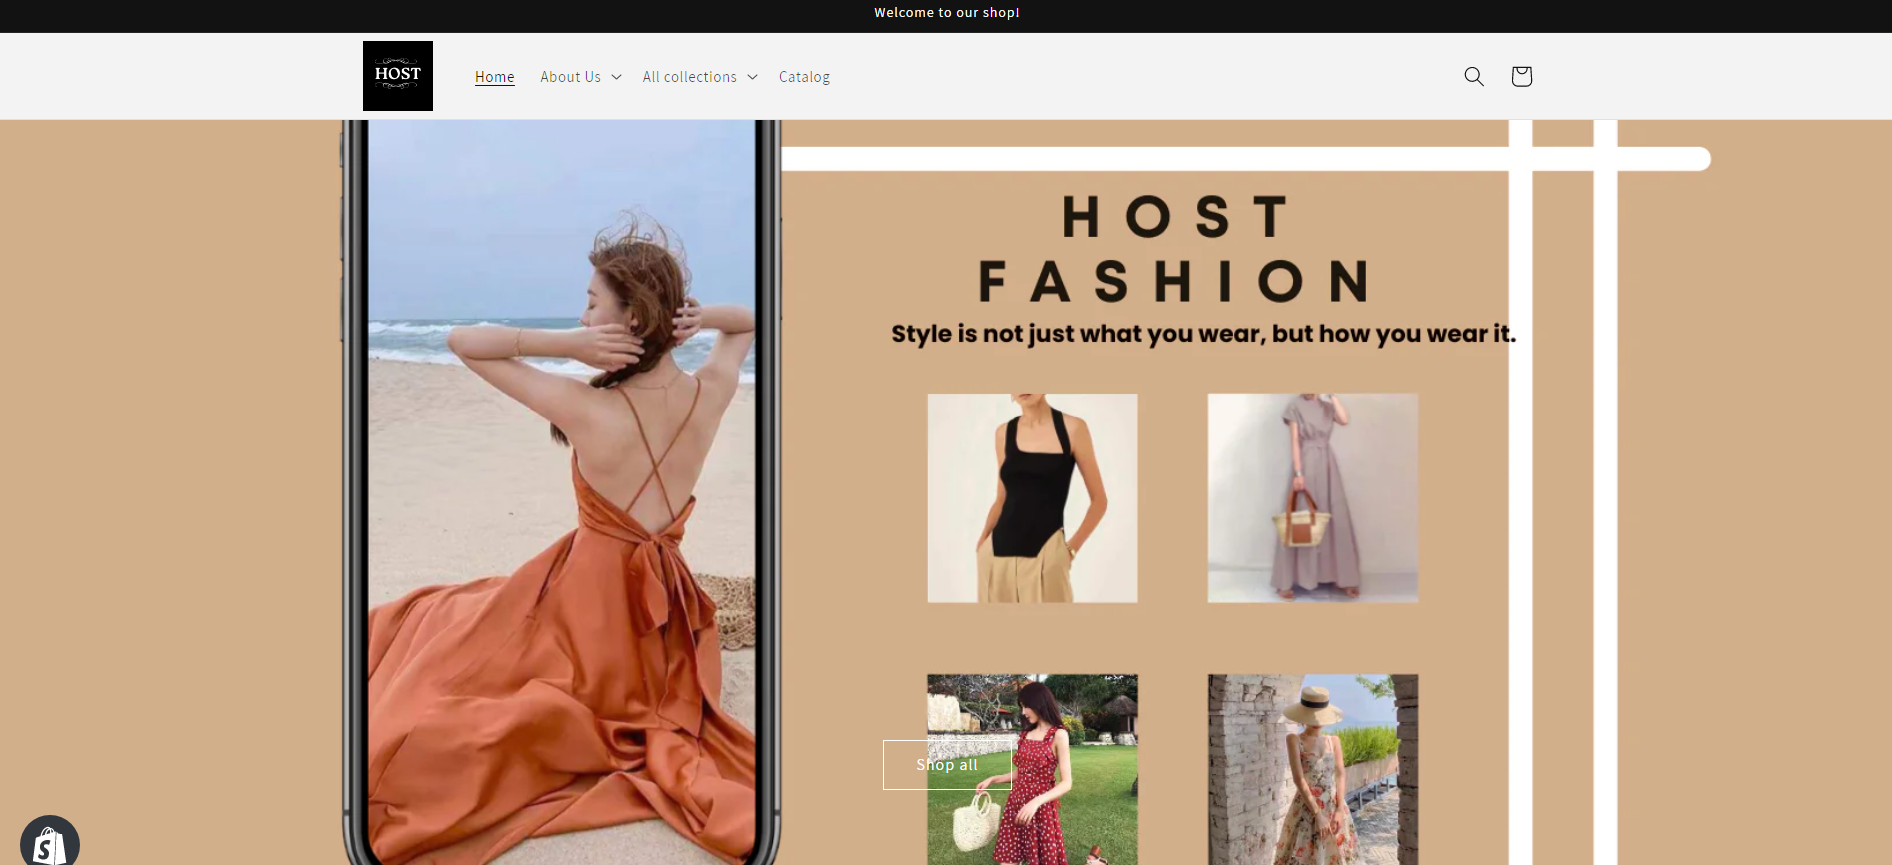Click the HOST logo in the header
Screen dimensions: 1892x865
coord(397,76)
